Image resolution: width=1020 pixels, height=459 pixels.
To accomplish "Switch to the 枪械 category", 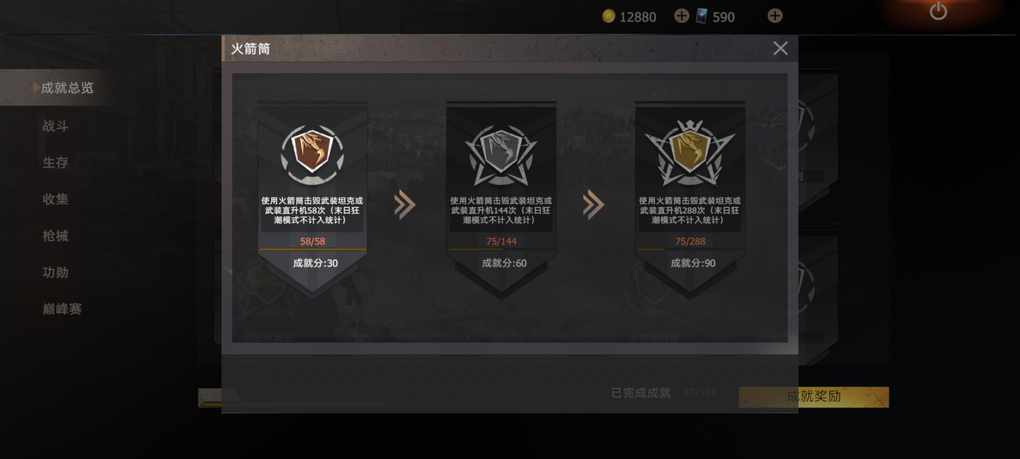I will click(55, 236).
